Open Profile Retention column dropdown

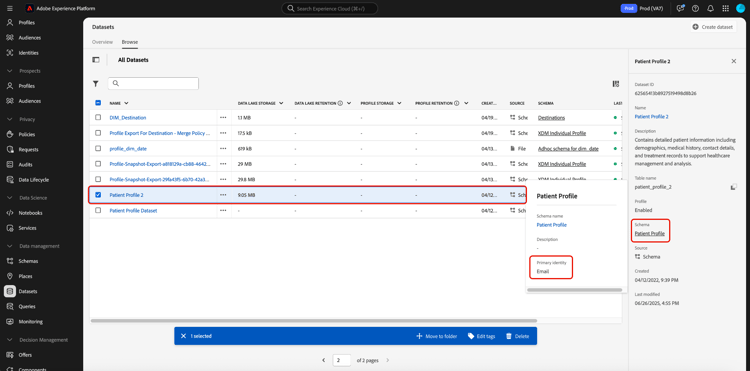(466, 103)
